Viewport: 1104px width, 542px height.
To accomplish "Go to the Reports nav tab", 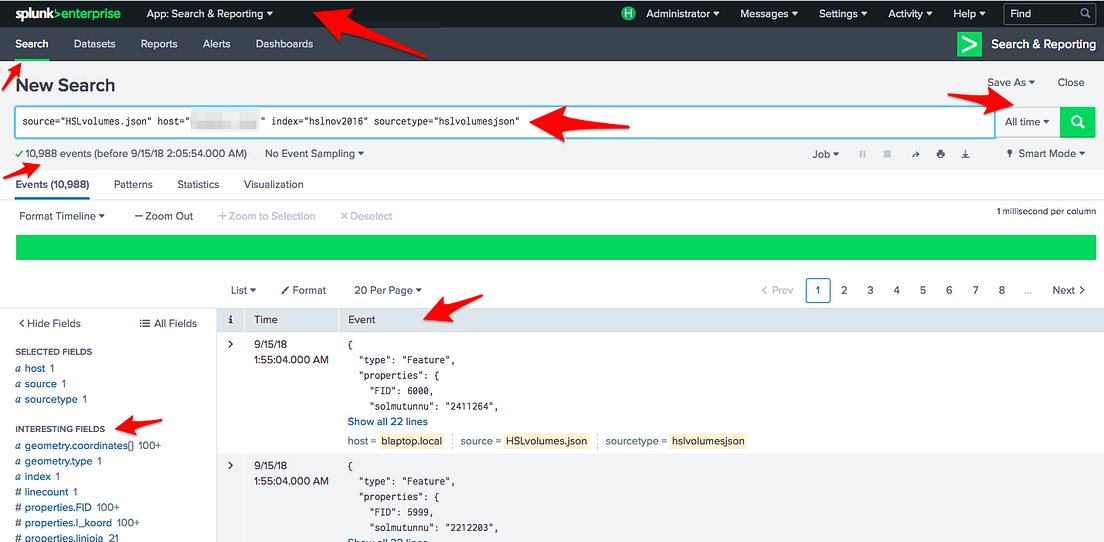I will pyautogui.click(x=159, y=44).
